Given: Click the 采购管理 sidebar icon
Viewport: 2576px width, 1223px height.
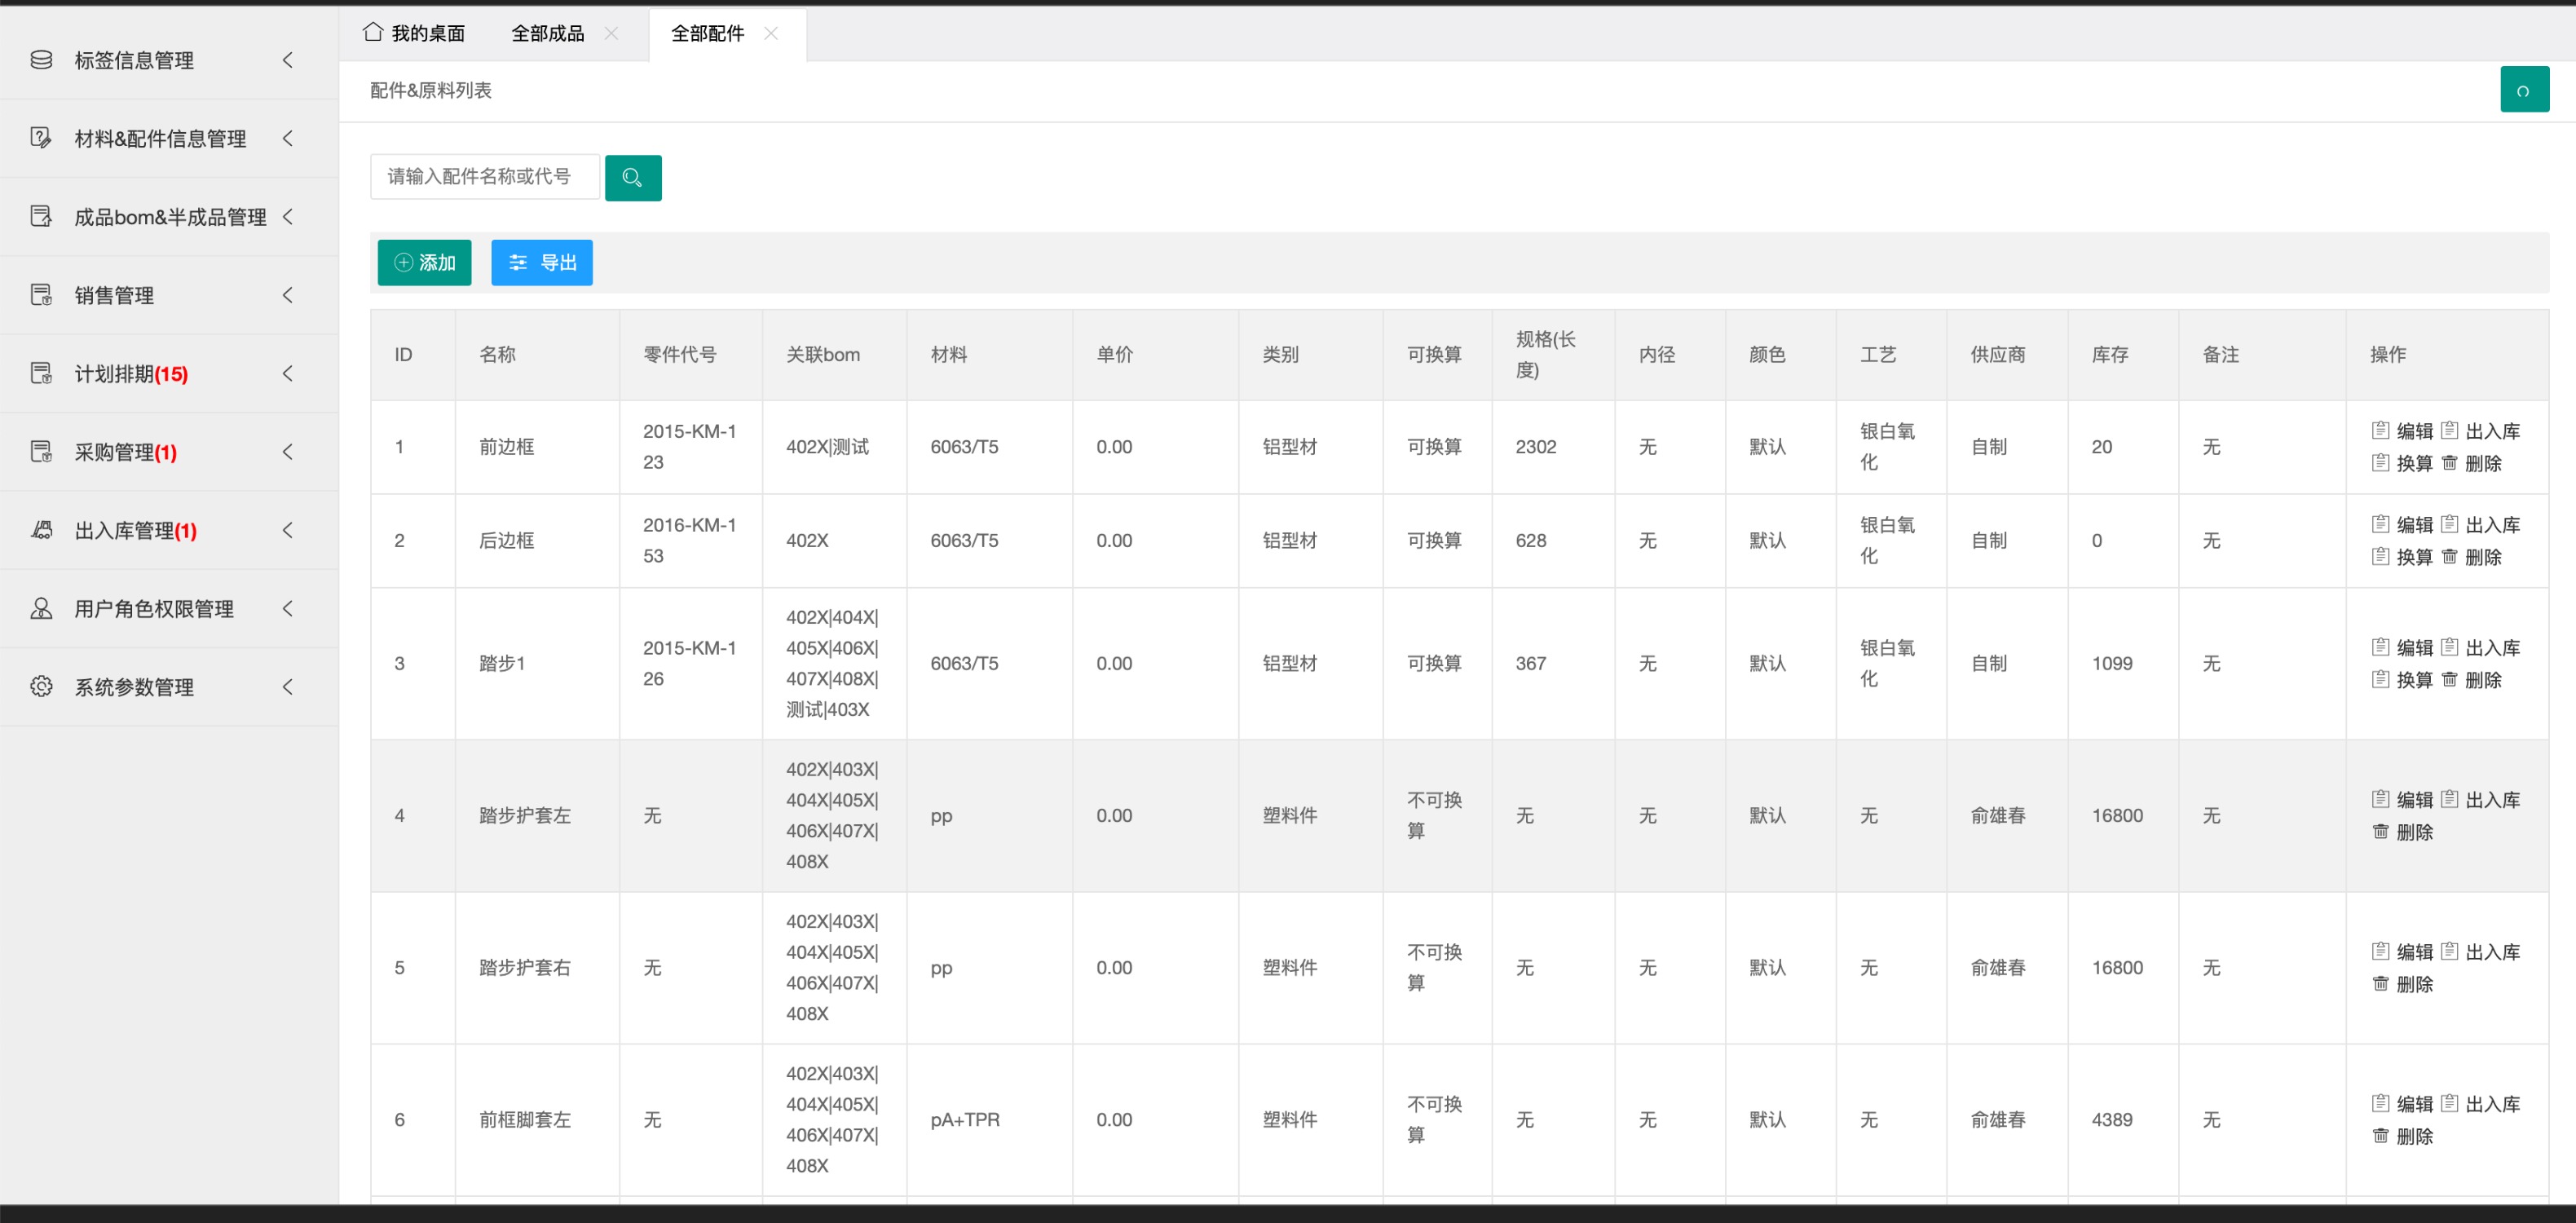Looking at the screenshot, I should pos(41,451).
